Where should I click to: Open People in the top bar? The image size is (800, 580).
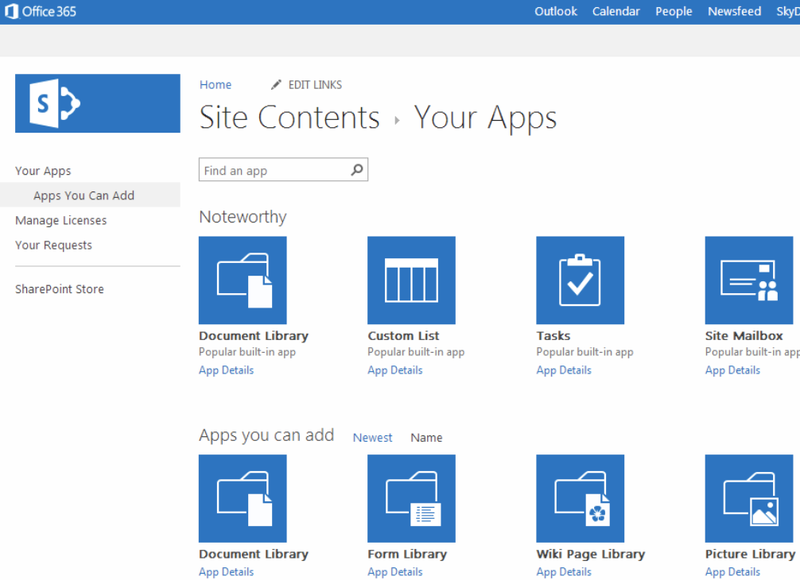coord(673,11)
